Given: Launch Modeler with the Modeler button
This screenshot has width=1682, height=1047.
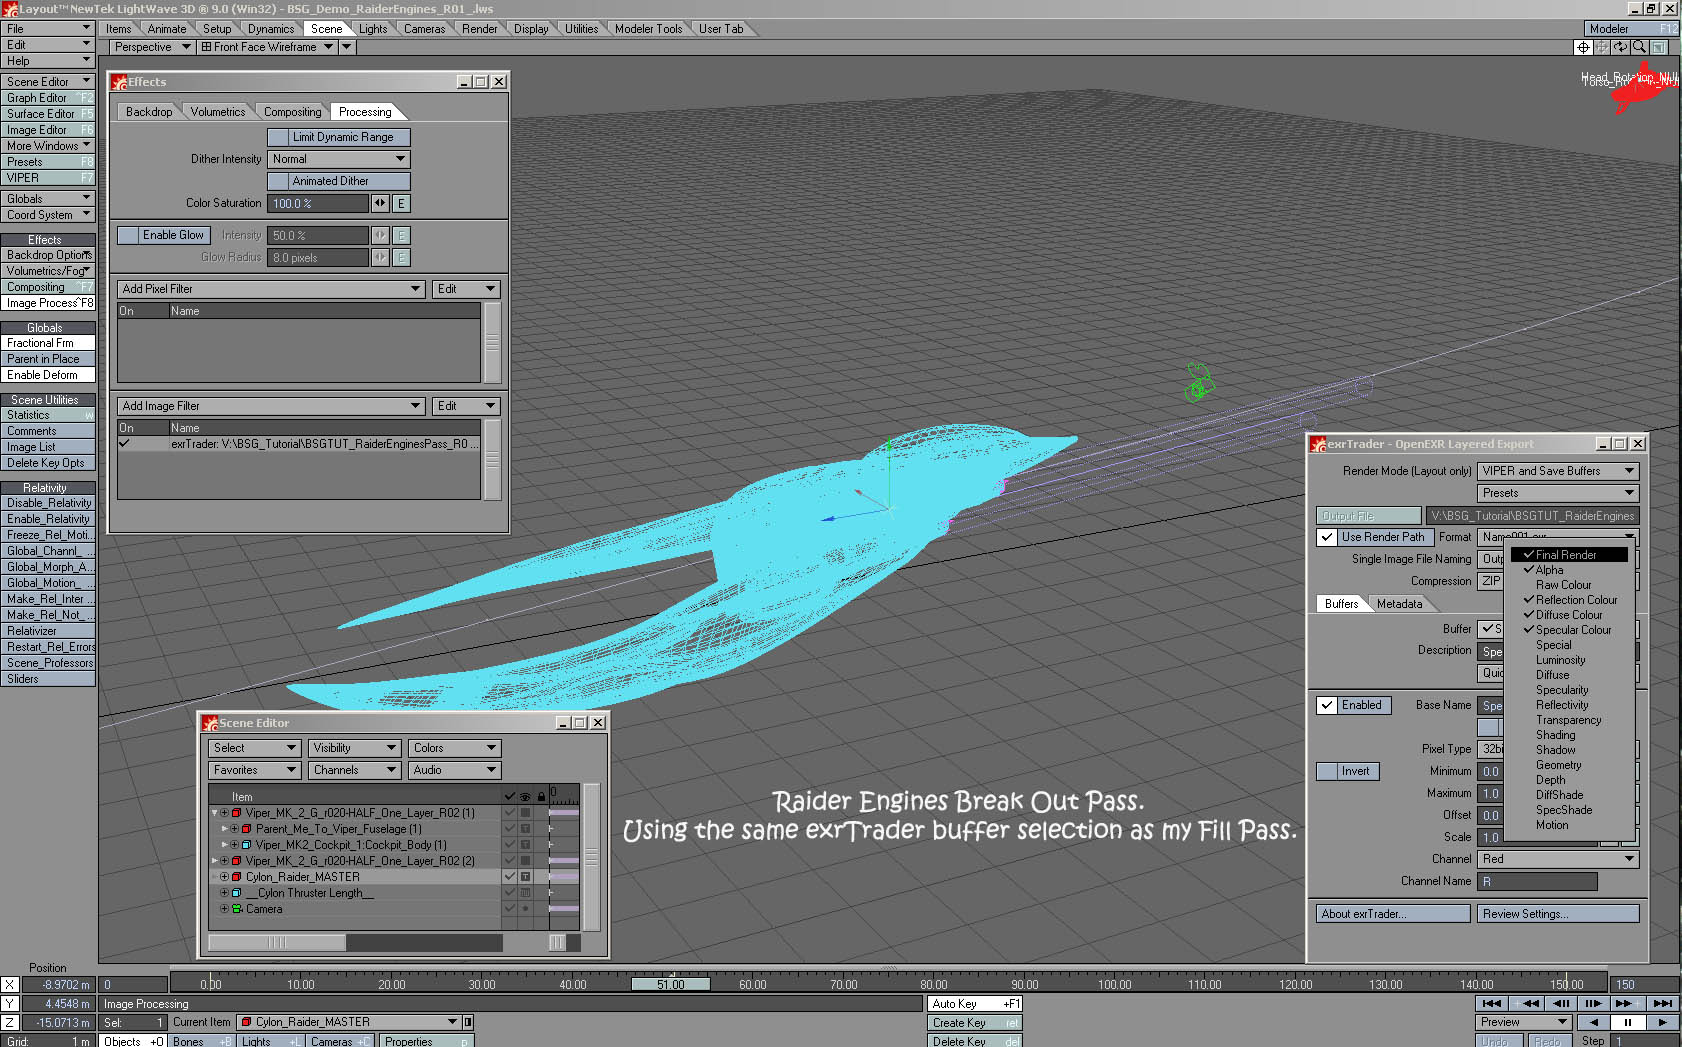Looking at the screenshot, I should pyautogui.click(x=1630, y=29).
